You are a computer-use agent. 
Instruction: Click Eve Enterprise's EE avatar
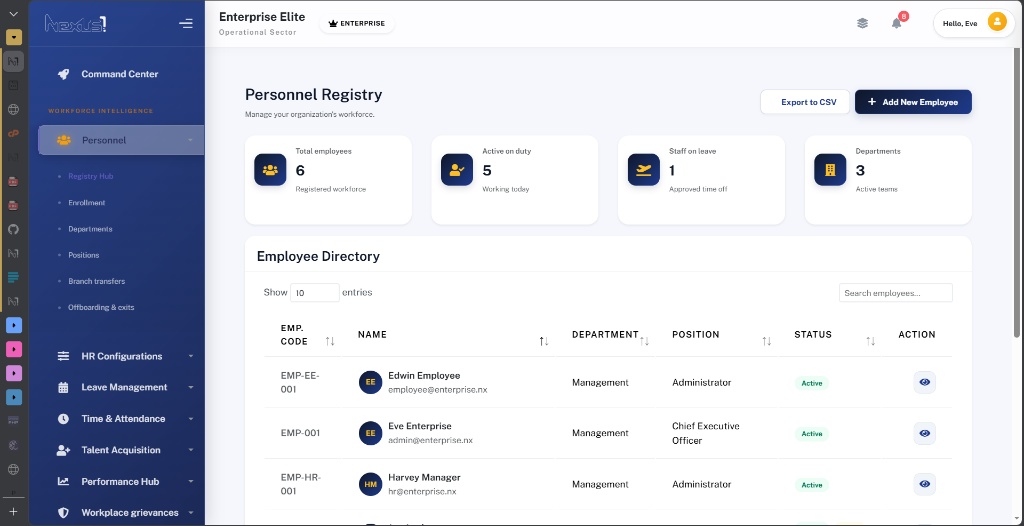[x=370, y=433]
